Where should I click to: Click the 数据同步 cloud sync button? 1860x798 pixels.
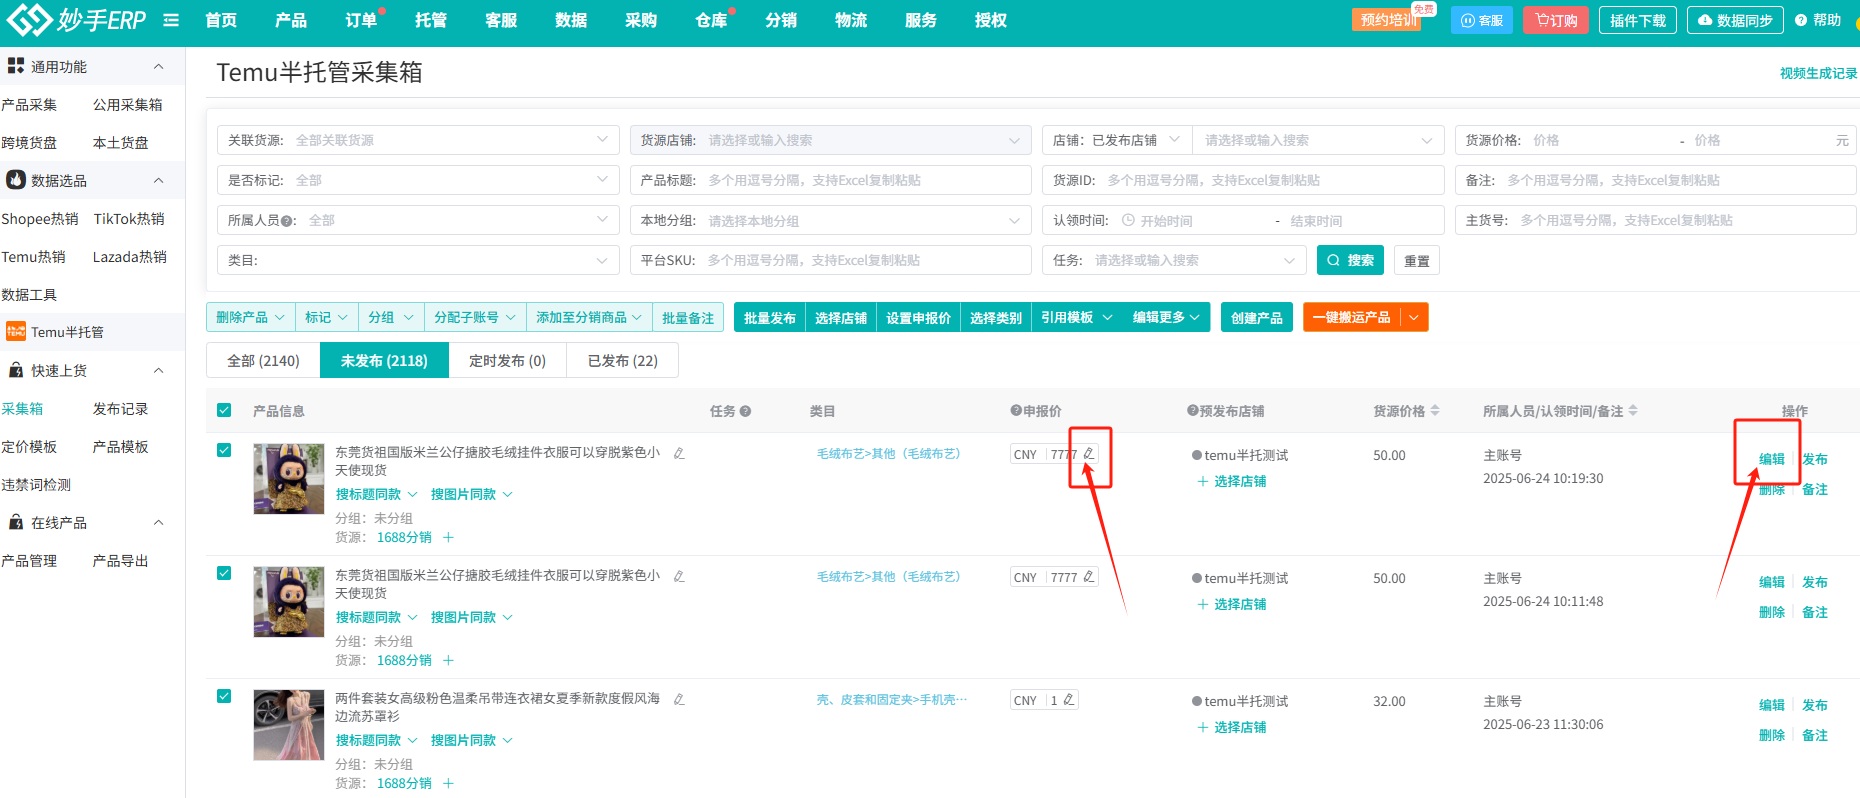pos(1735,20)
